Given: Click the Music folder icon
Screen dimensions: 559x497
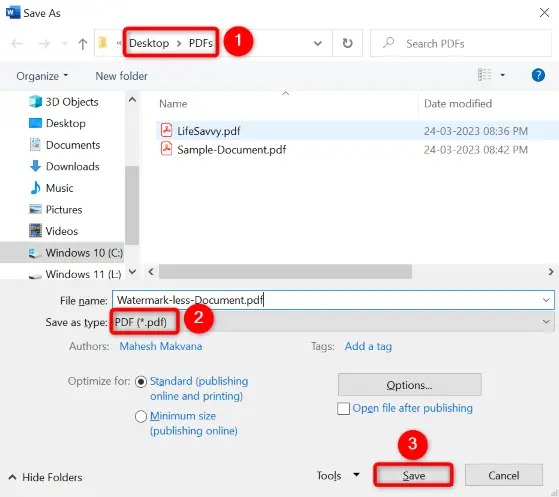Looking at the screenshot, I should click(35, 188).
